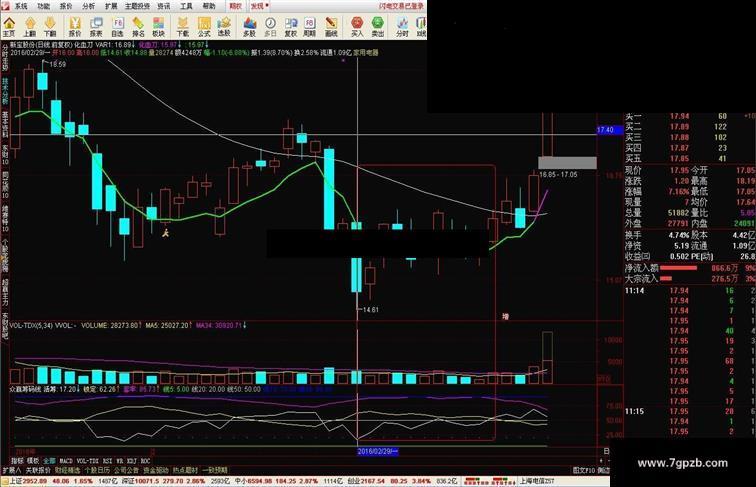Switch the indicator to MACD

[66, 461]
